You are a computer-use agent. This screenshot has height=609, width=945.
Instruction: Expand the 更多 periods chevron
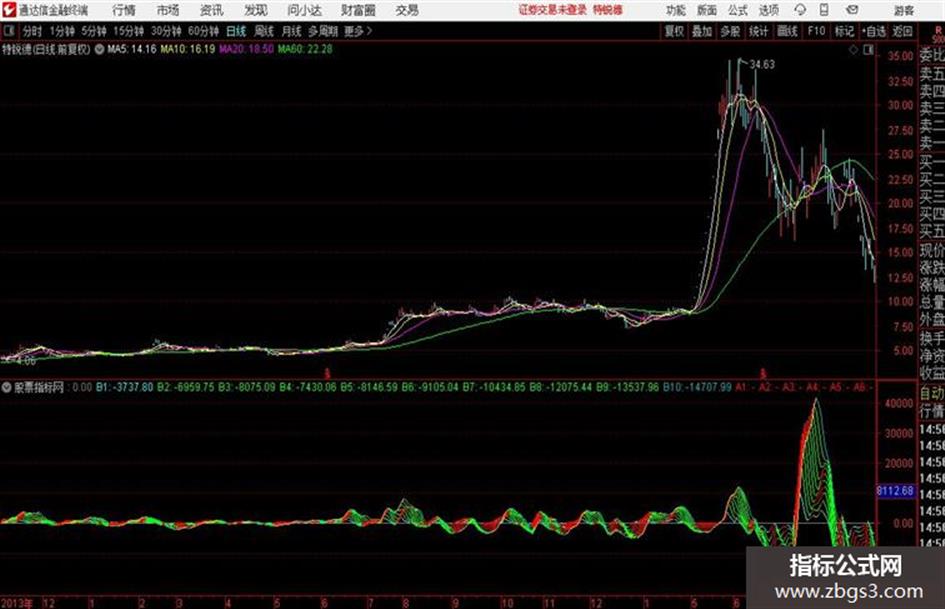pyautogui.click(x=369, y=31)
